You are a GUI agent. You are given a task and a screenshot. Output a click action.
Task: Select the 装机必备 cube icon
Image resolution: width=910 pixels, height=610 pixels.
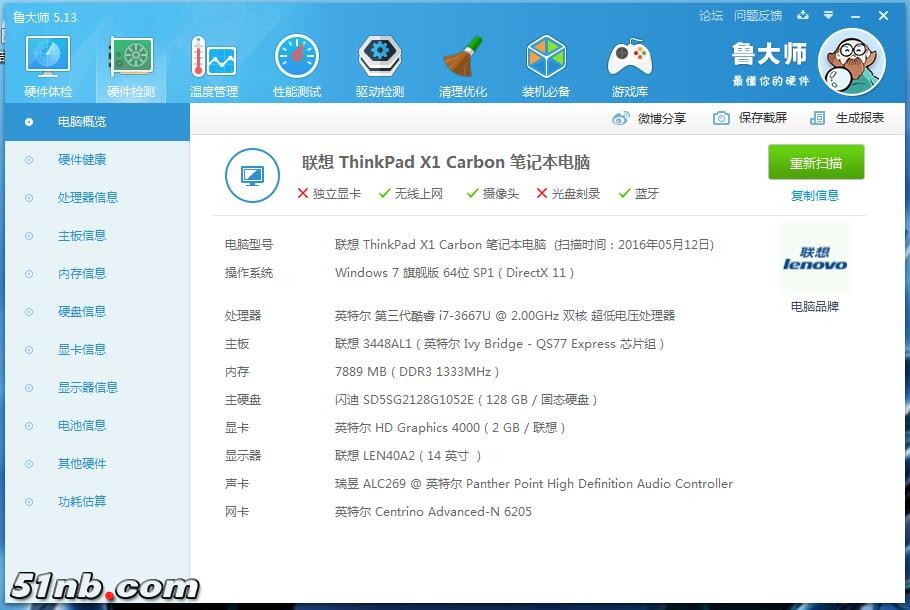tap(546, 61)
